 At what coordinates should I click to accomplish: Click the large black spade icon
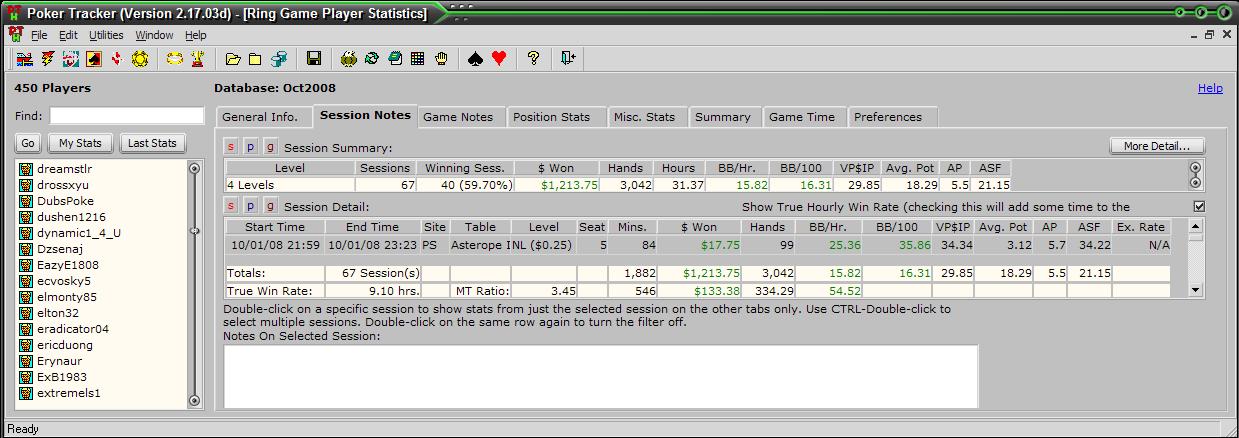click(475, 58)
